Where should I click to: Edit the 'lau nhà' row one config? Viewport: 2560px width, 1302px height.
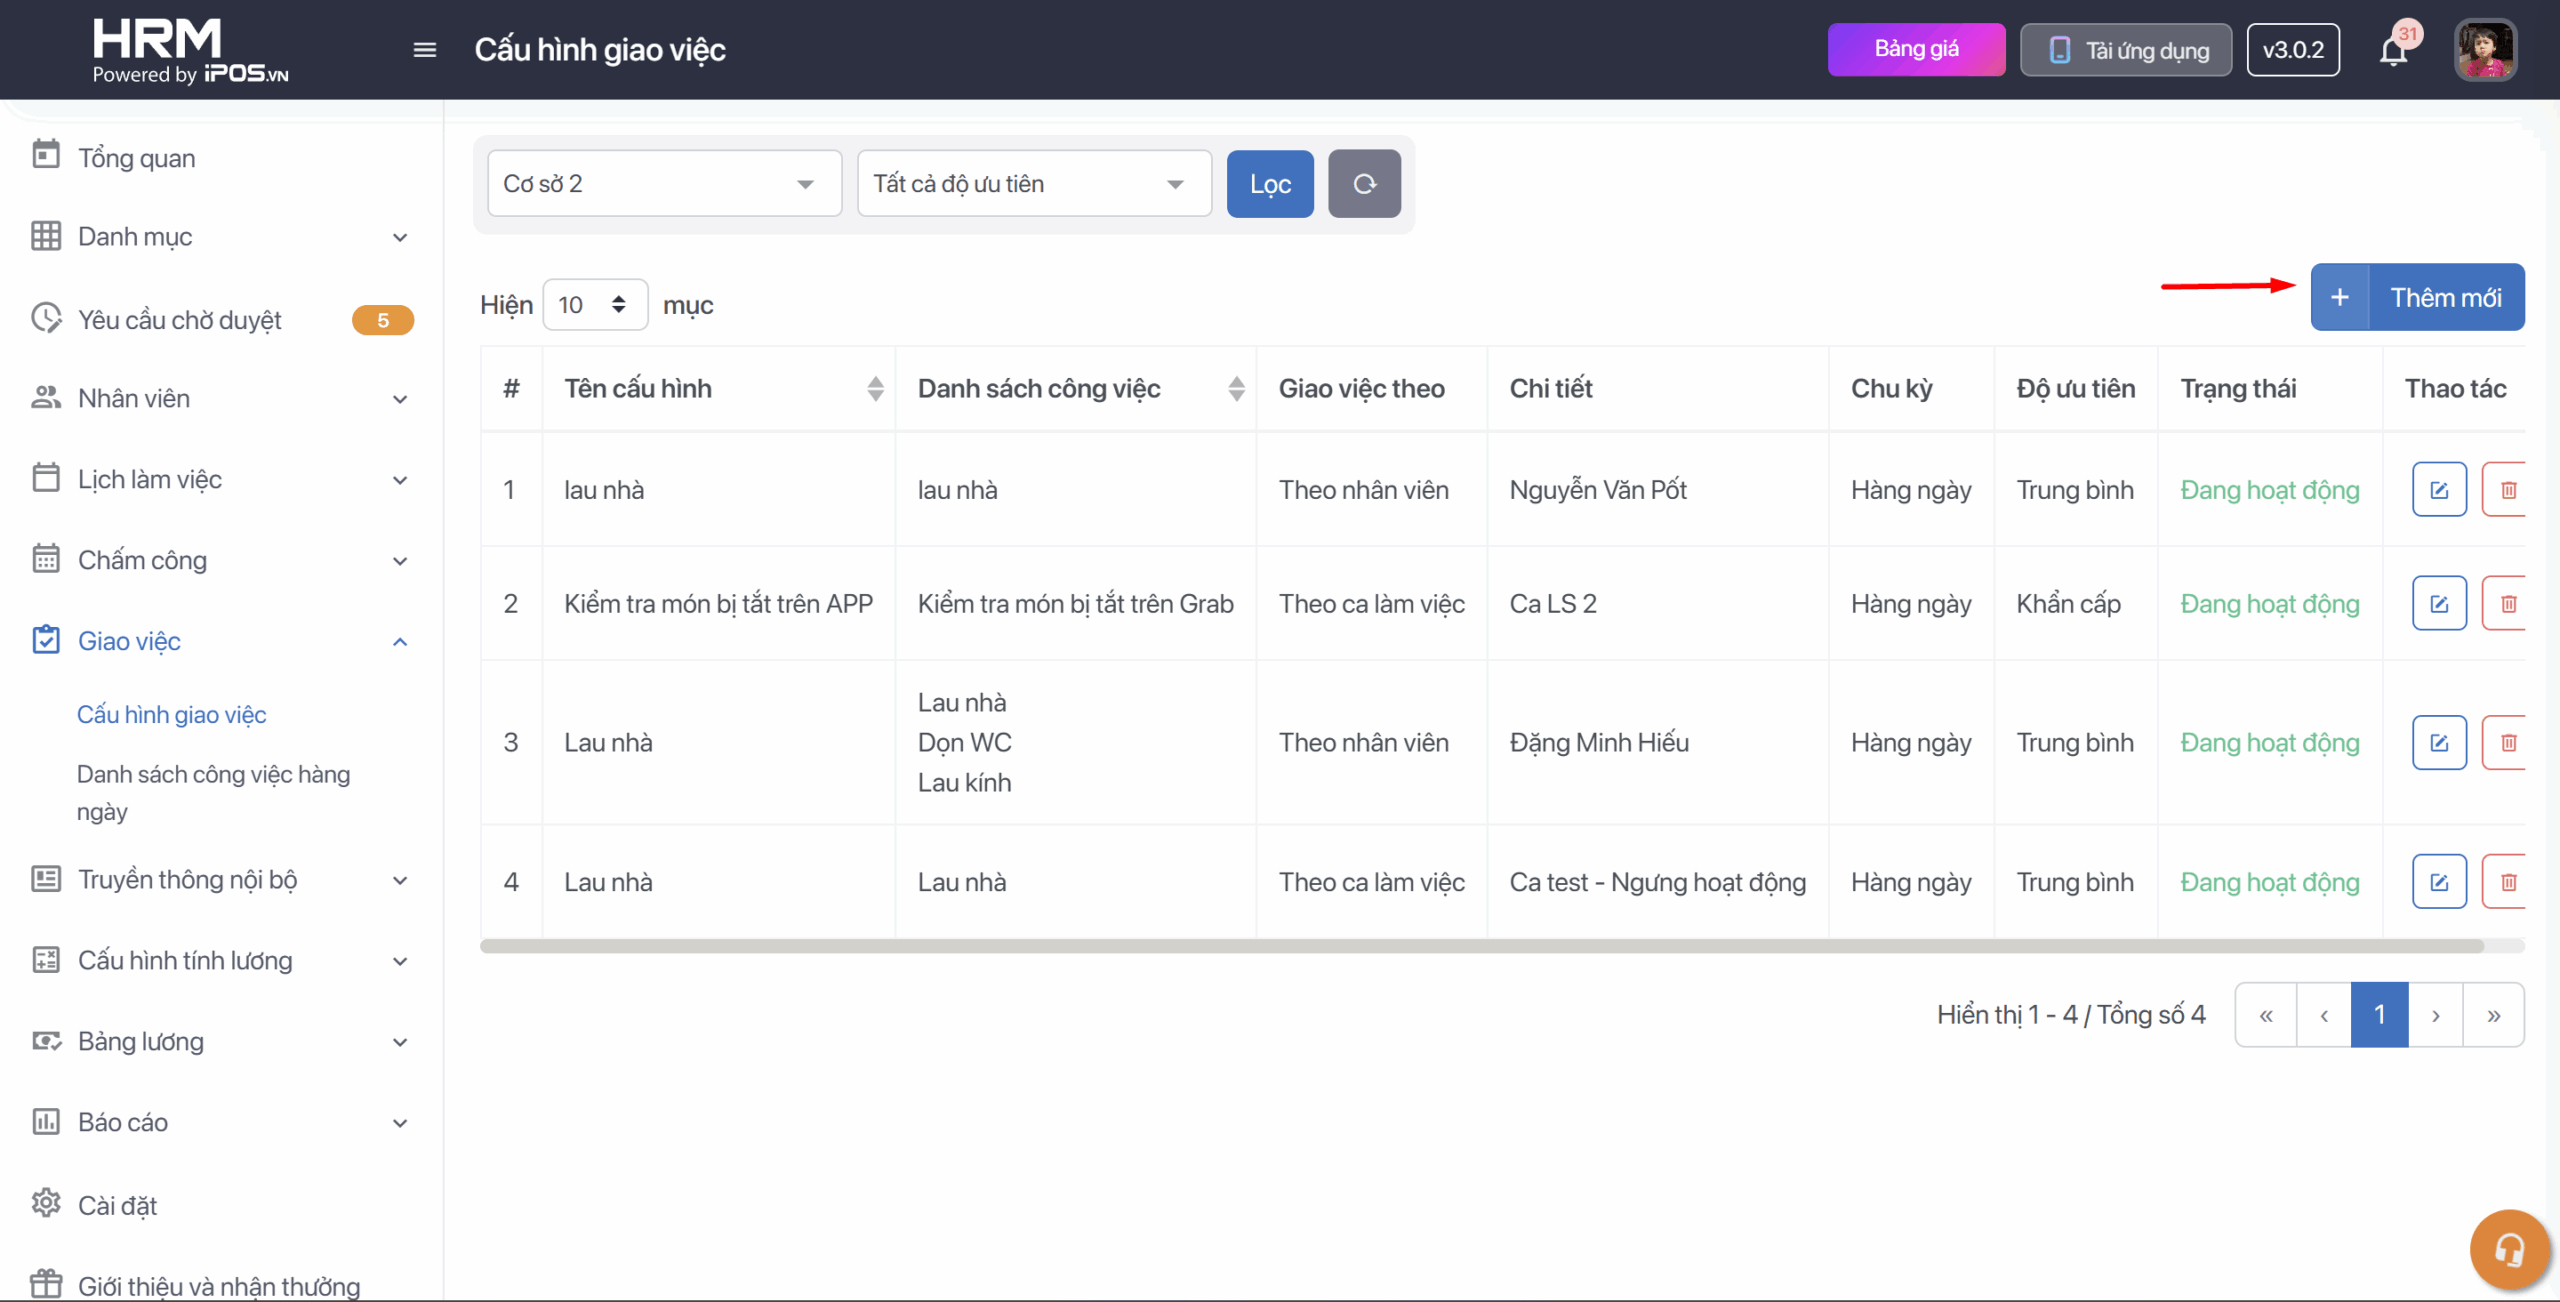2438,490
